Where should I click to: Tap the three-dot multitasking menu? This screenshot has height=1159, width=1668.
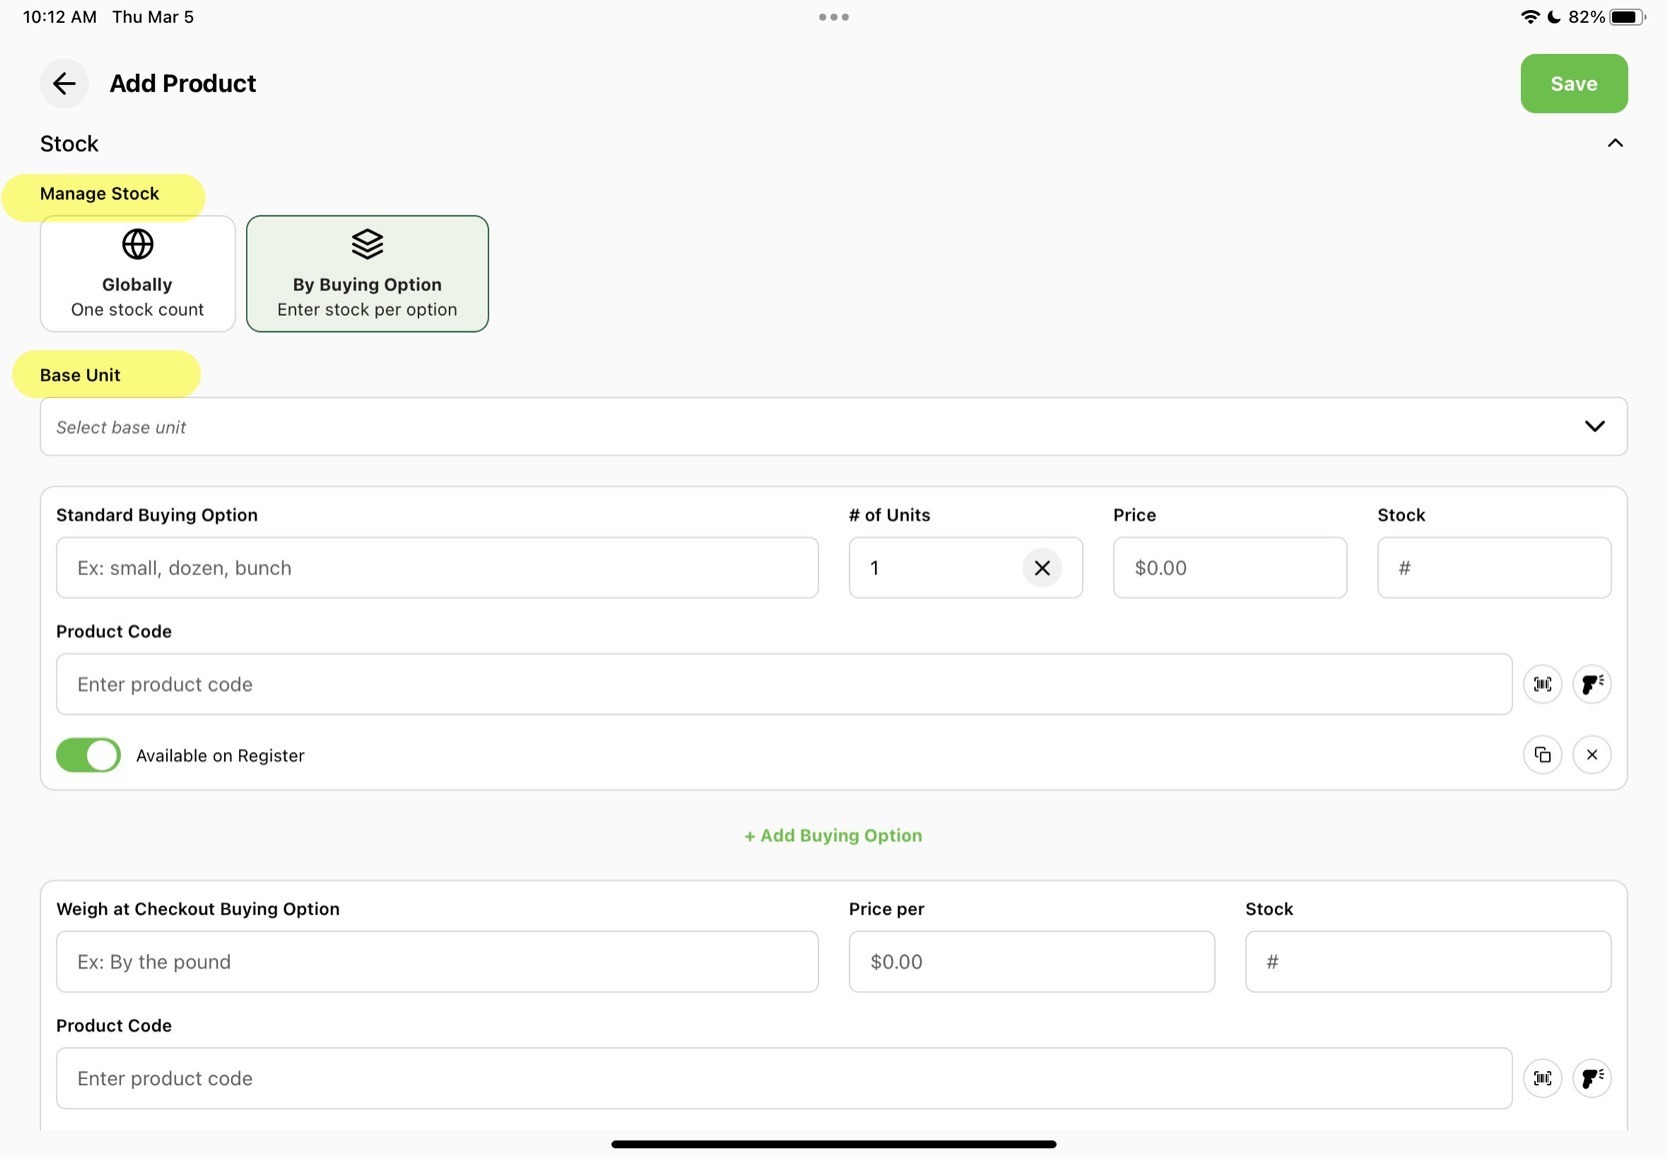click(833, 17)
